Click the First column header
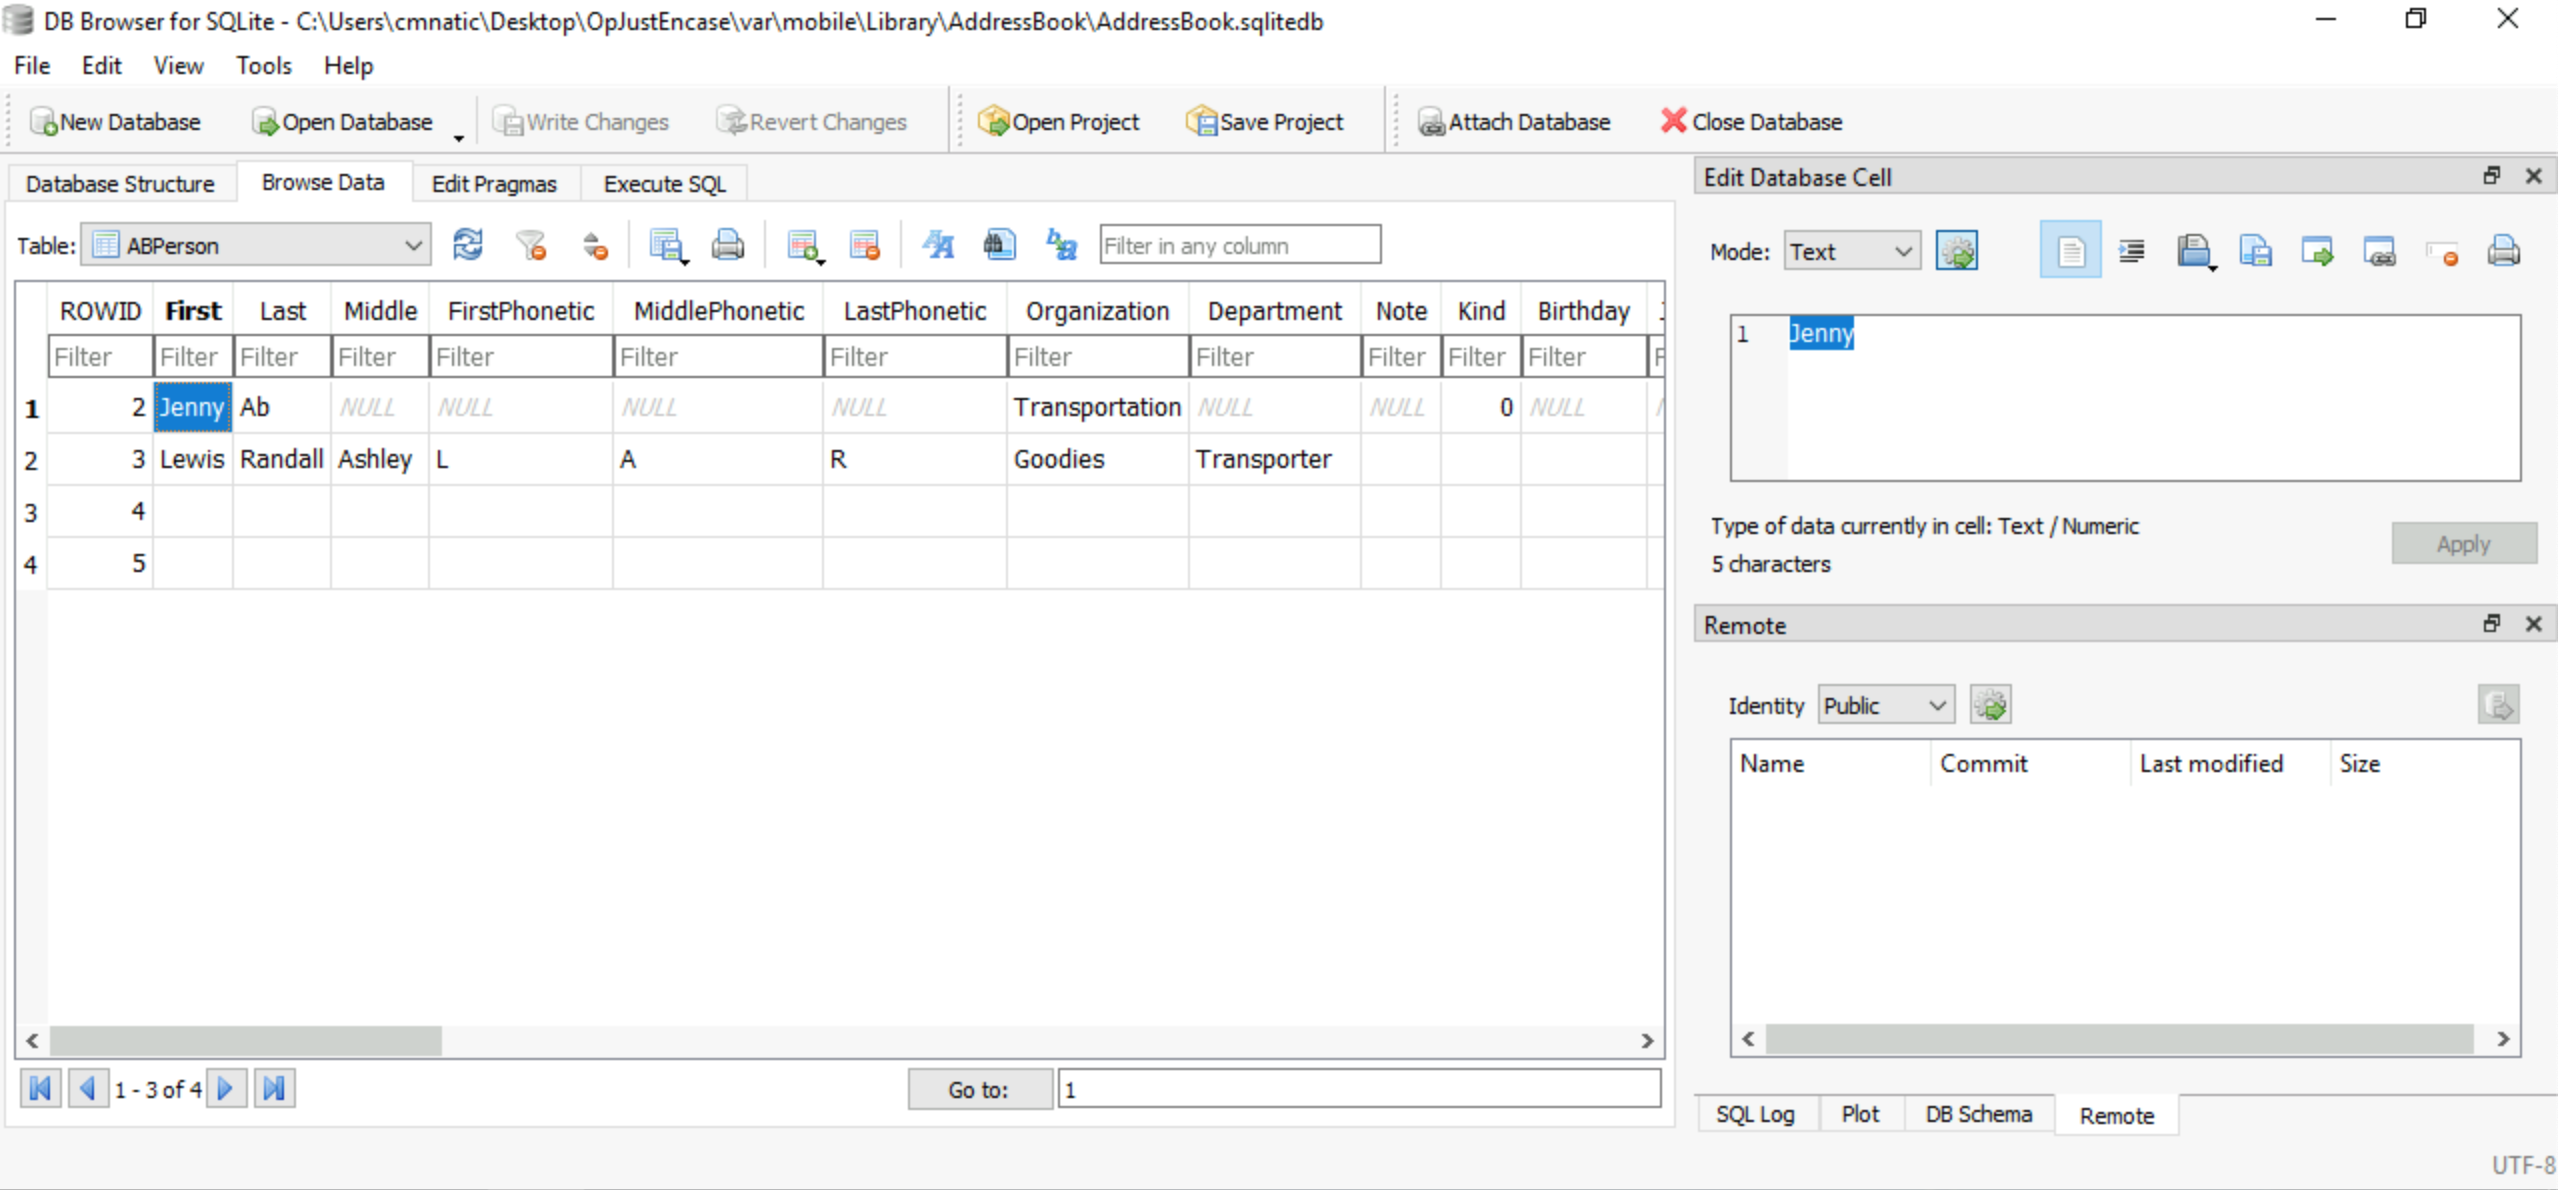Image resolution: width=2558 pixels, height=1190 pixels. [x=193, y=311]
